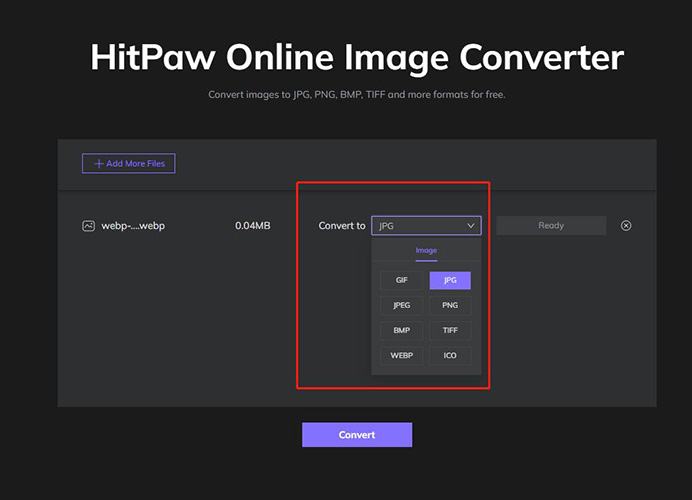Click the HitPaw Online Image Converter heading
692x500 pixels.
(357, 57)
